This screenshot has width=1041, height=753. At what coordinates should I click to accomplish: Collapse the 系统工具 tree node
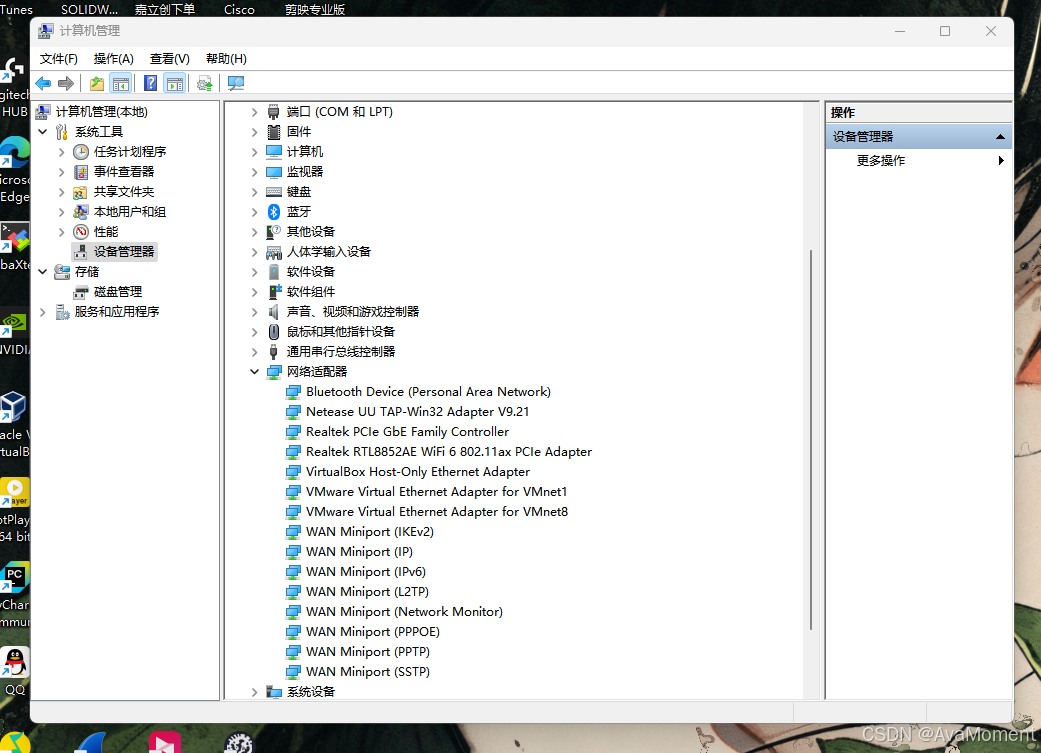[x=42, y=132]
